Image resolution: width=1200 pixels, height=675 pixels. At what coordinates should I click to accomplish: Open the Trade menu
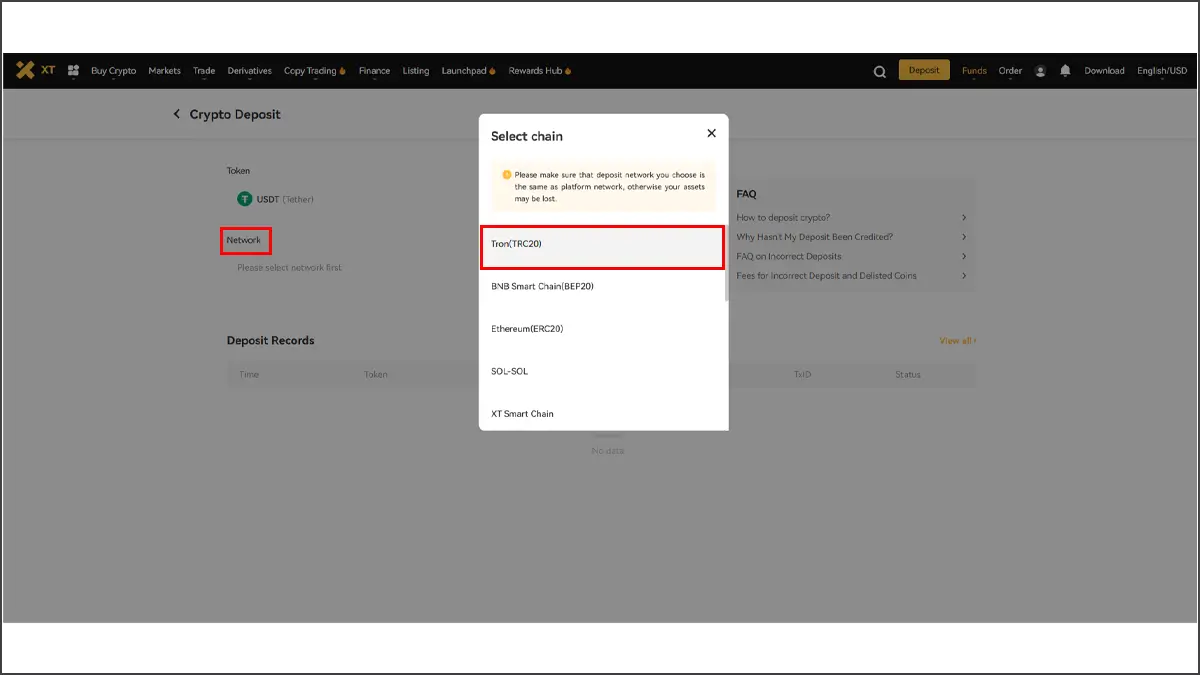click(x=204, y=71)
